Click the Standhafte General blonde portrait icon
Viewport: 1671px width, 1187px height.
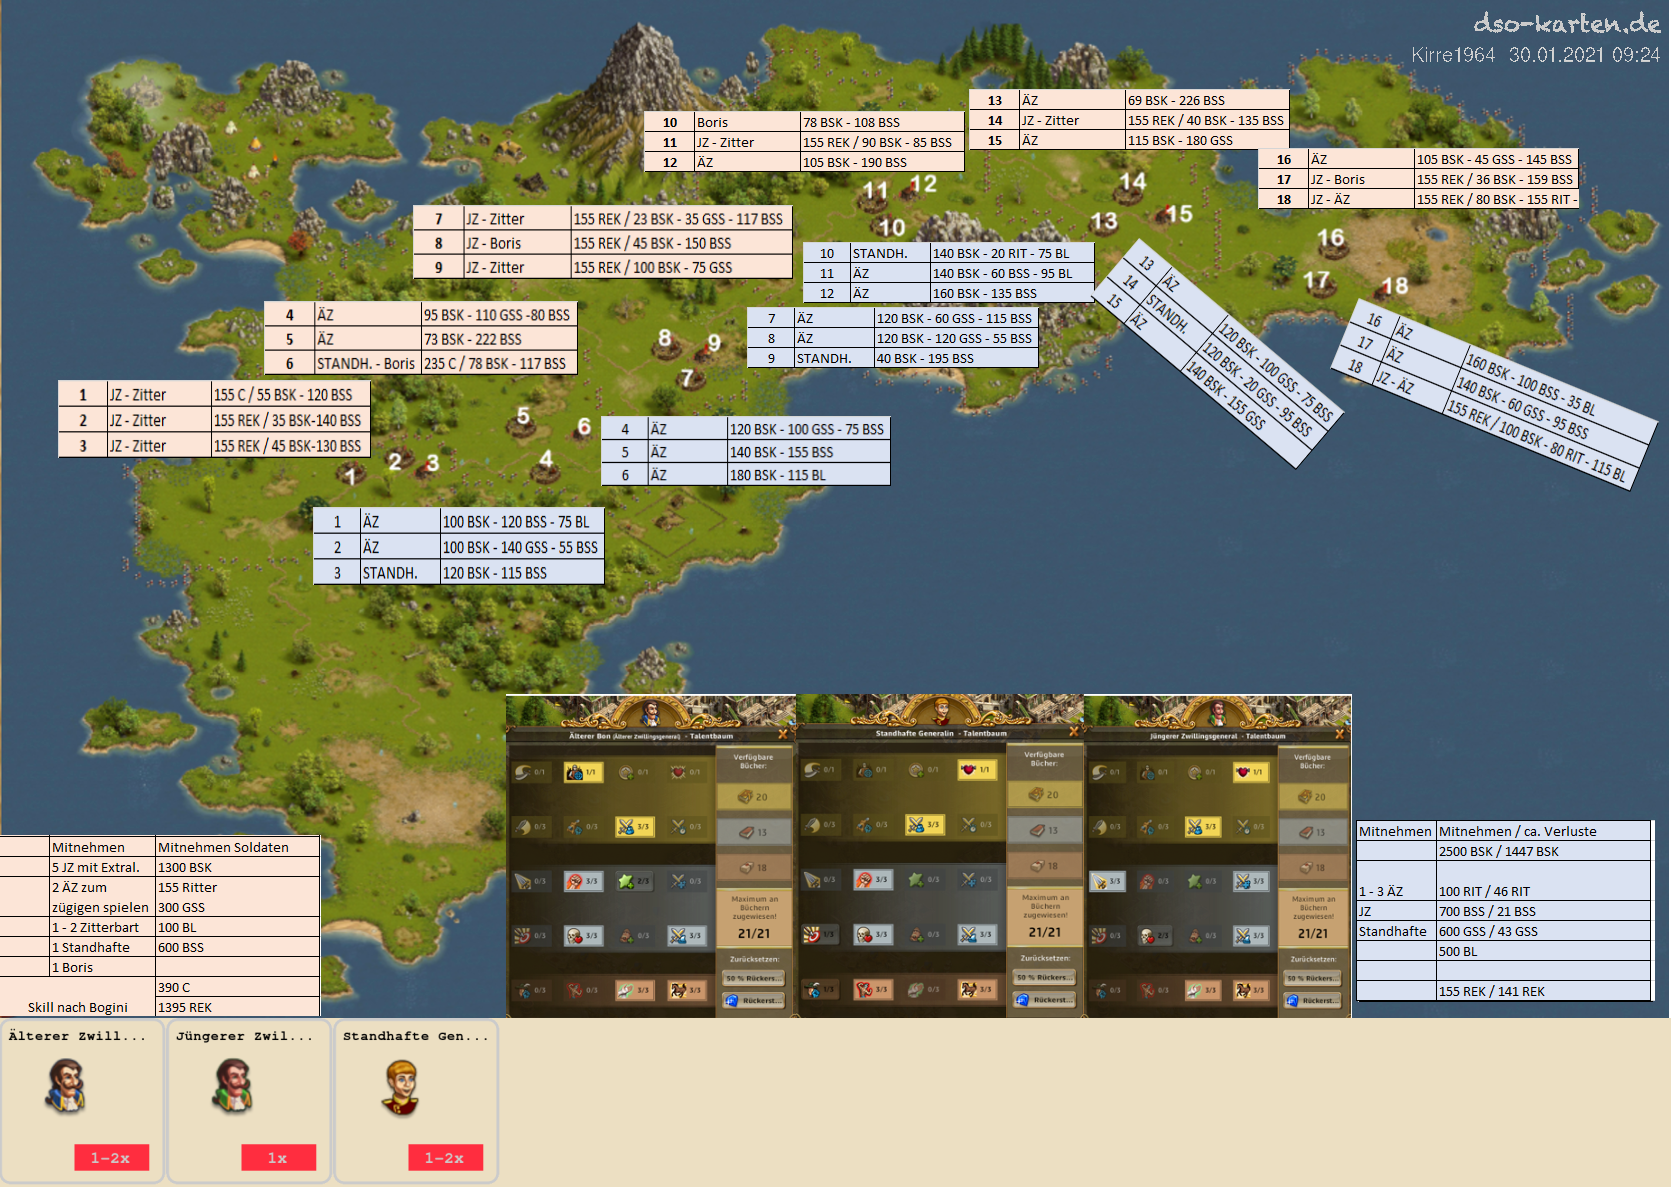click(x=400, y=1087)
